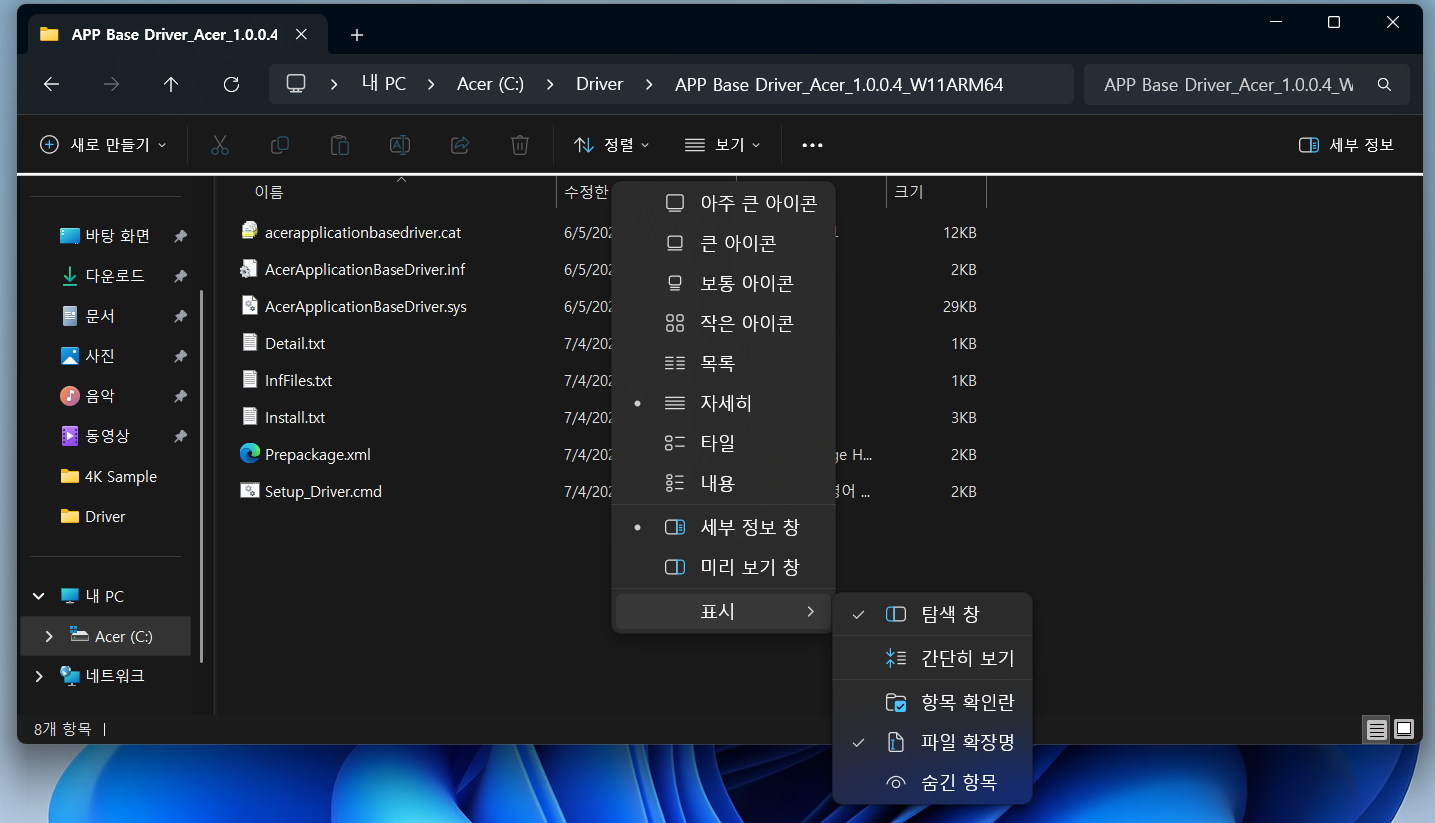Open 다운로드 in the sidebar

coord(115,276)
